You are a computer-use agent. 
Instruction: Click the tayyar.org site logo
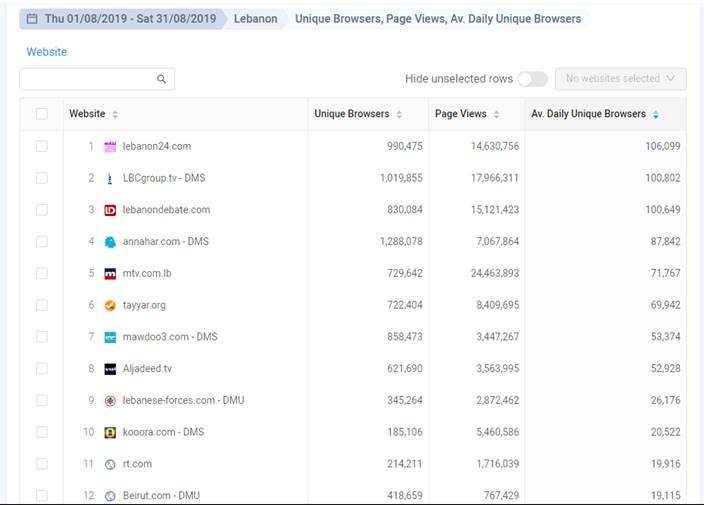pos(110,305)
